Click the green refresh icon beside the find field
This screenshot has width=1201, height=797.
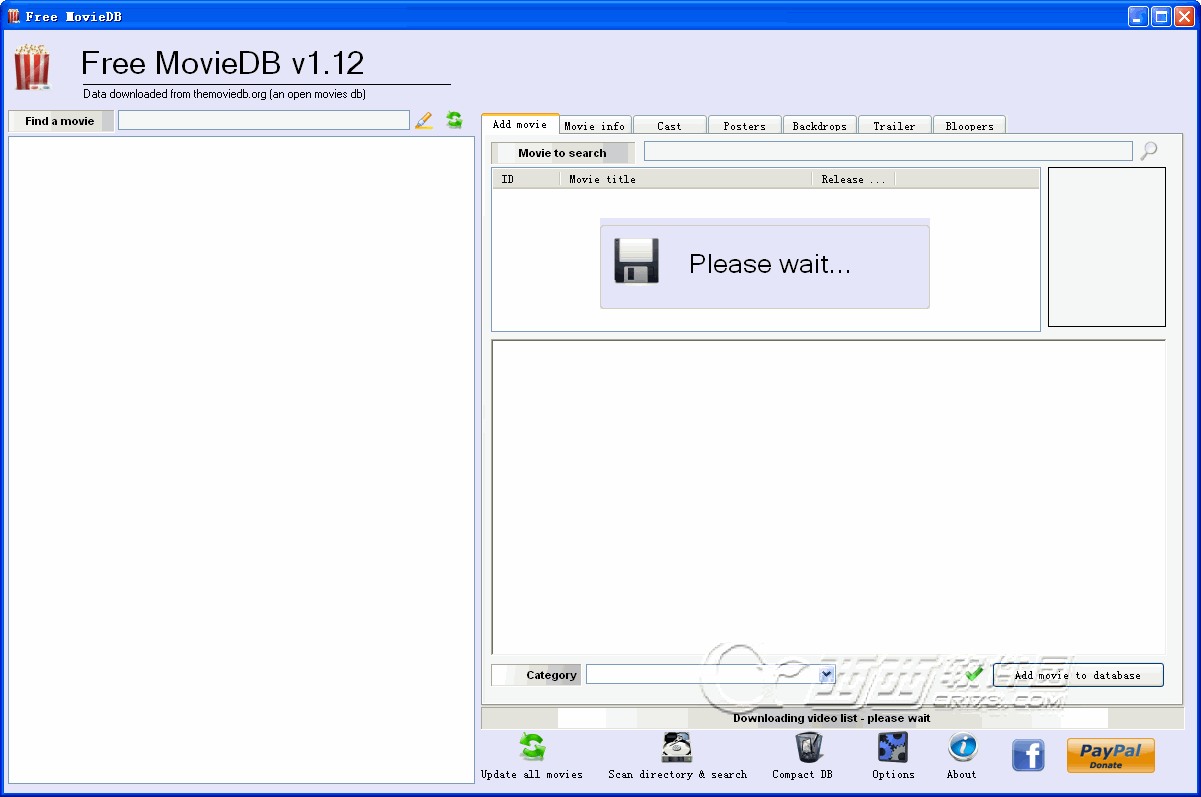point(454,120)
